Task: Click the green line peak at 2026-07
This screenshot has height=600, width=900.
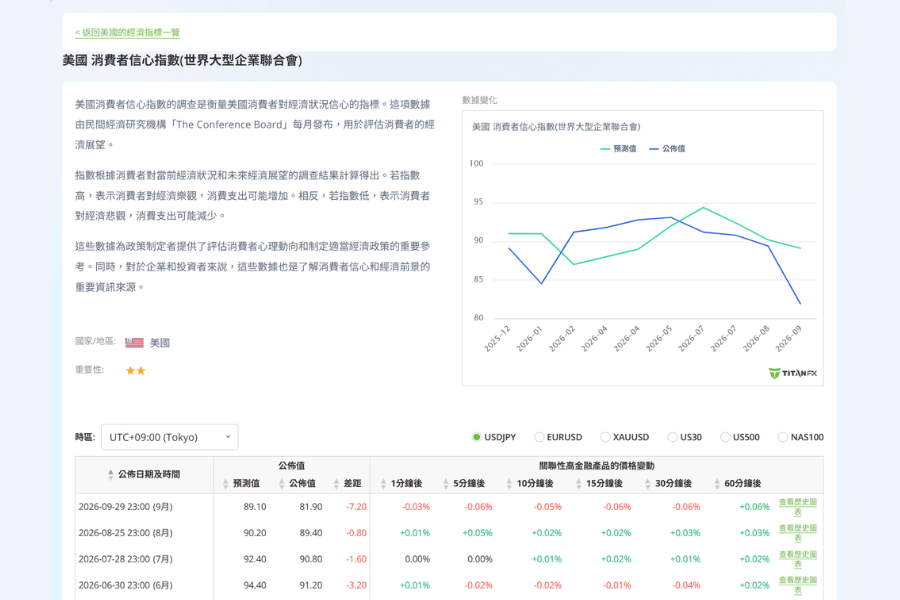Action: pyautogui.click(x=703, y=207)
